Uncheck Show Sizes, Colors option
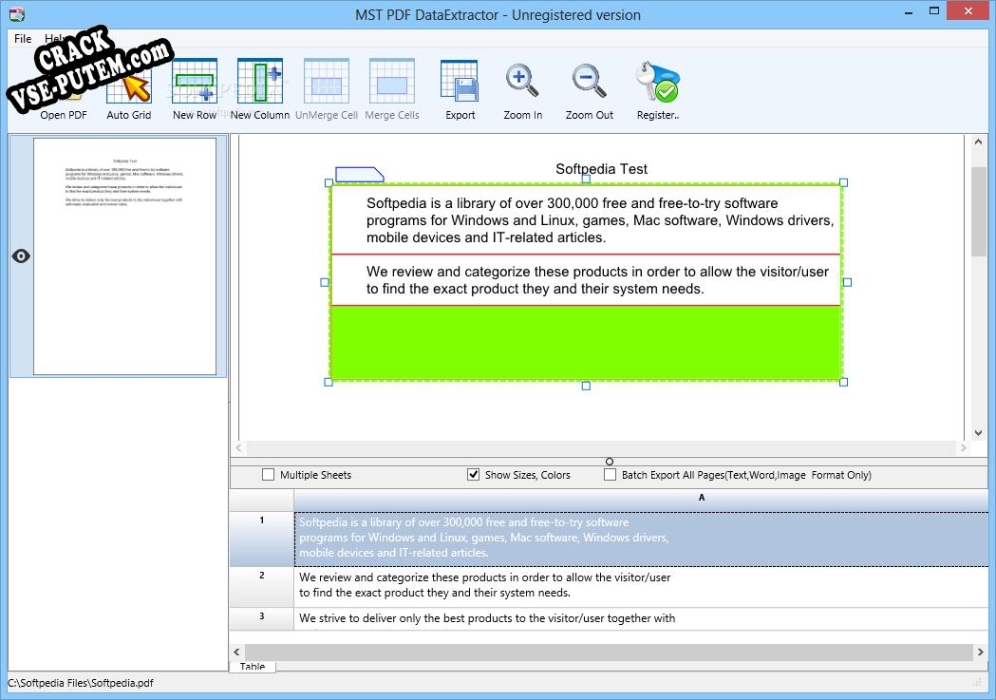996x700 pixels. 473,475
